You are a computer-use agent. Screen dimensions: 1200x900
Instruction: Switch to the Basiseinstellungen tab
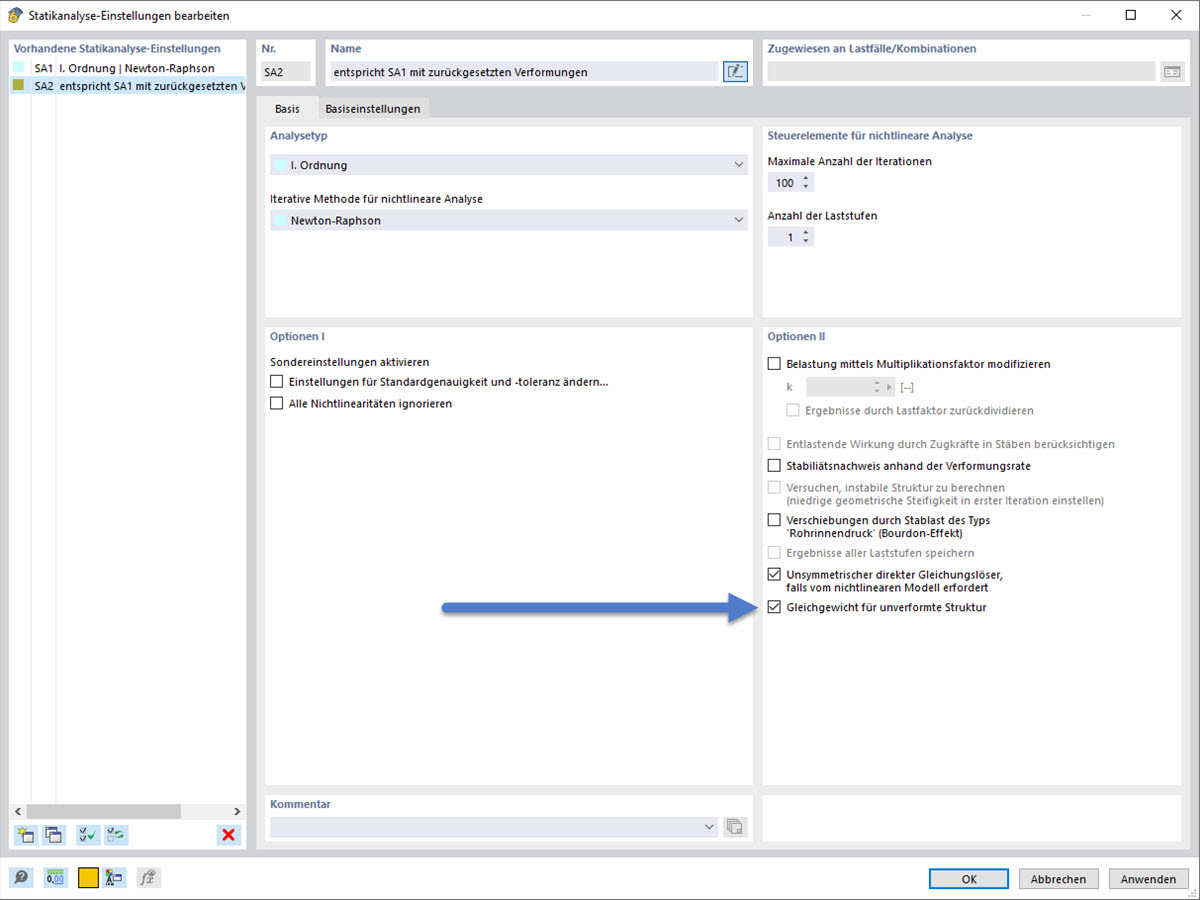point(373,107)
